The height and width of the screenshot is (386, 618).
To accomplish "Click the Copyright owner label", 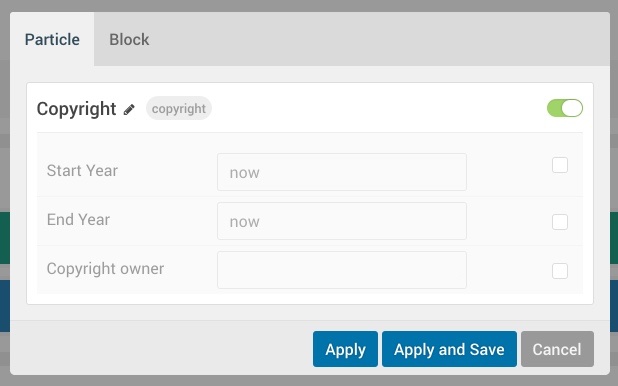I will pos(105,269).
